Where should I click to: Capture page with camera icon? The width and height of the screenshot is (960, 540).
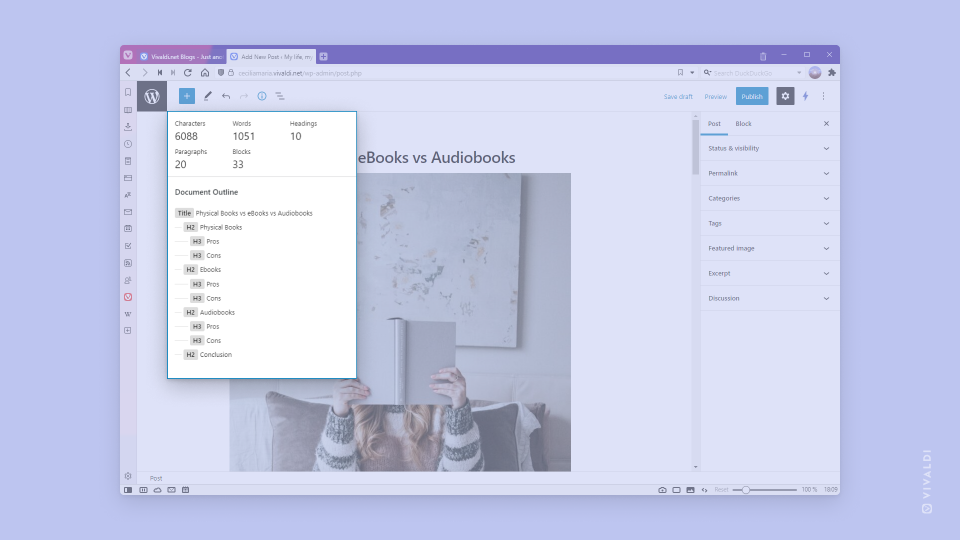point(662,490)
